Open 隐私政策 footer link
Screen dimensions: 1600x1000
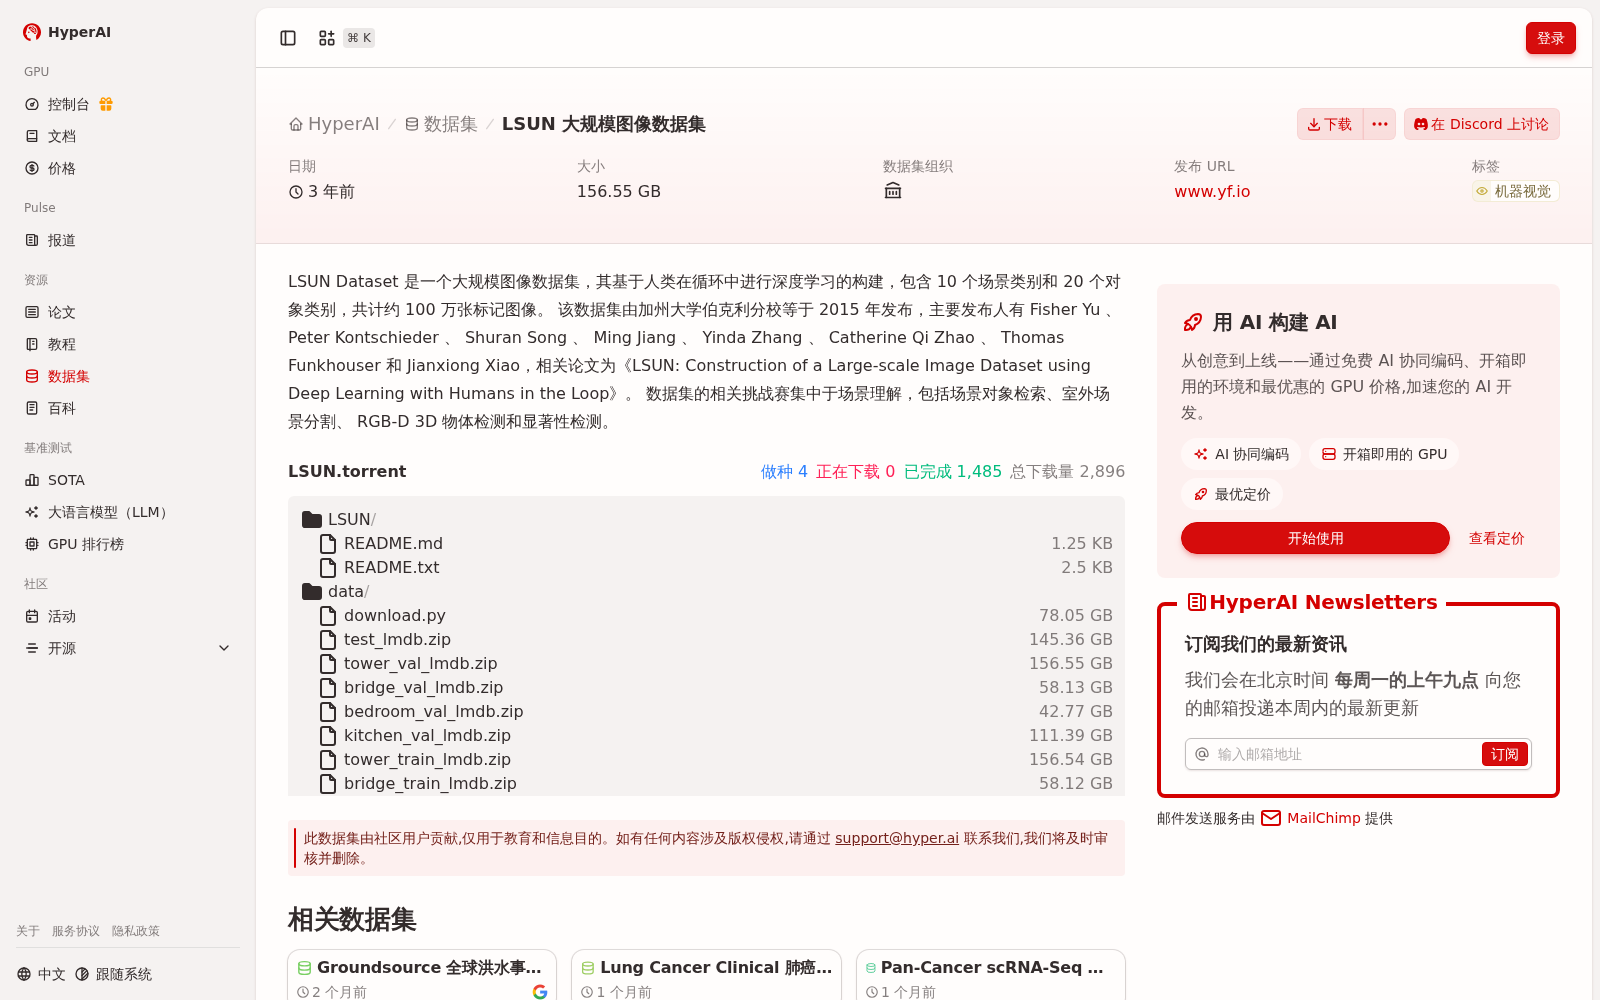pyautogui.click(x=136, y=931)
